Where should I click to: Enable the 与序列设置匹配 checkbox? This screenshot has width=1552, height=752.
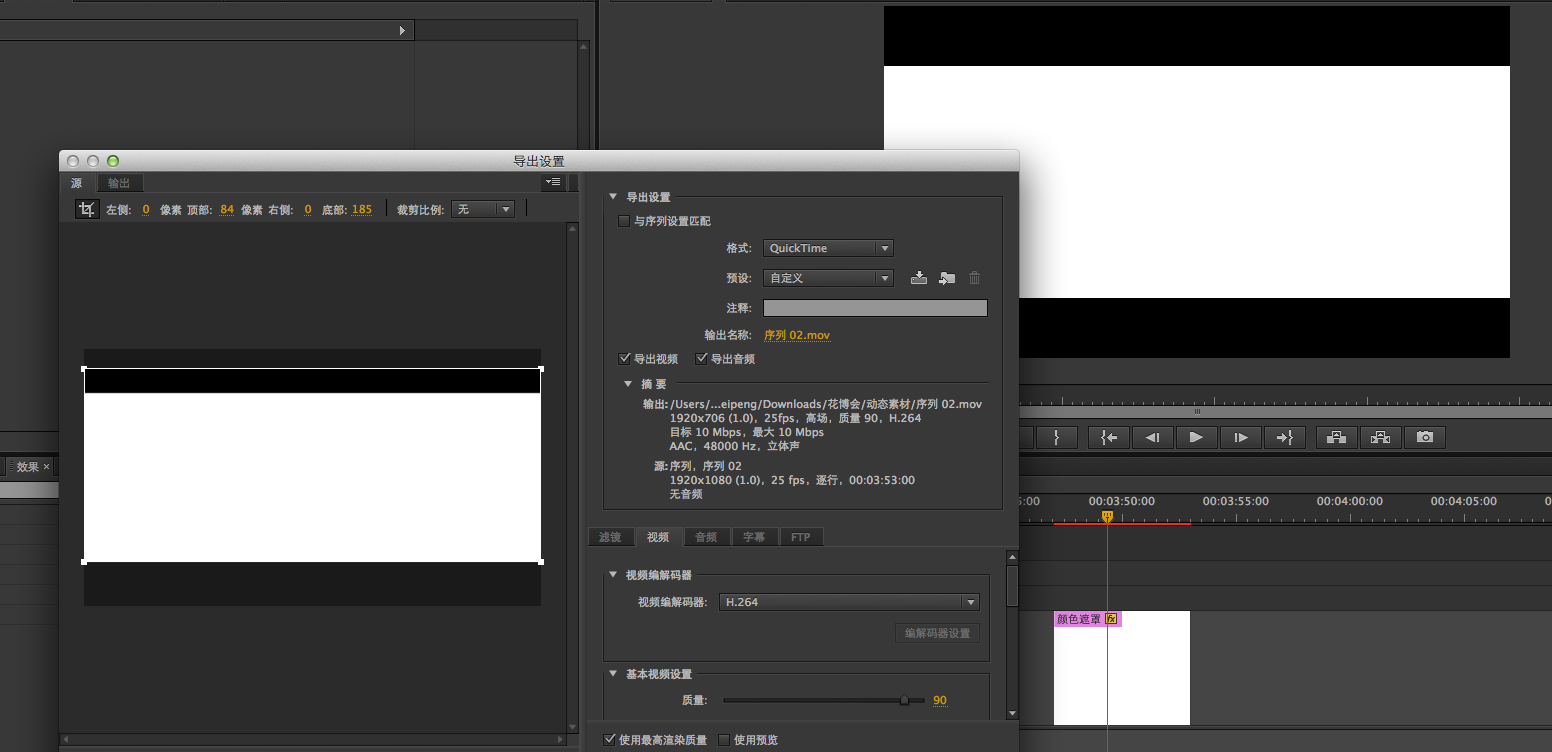click(x=624, y=221)
